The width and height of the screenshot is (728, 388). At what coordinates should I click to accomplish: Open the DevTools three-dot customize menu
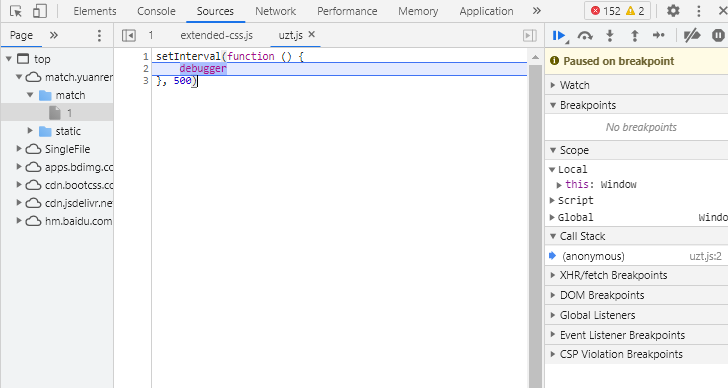point(698,11)
